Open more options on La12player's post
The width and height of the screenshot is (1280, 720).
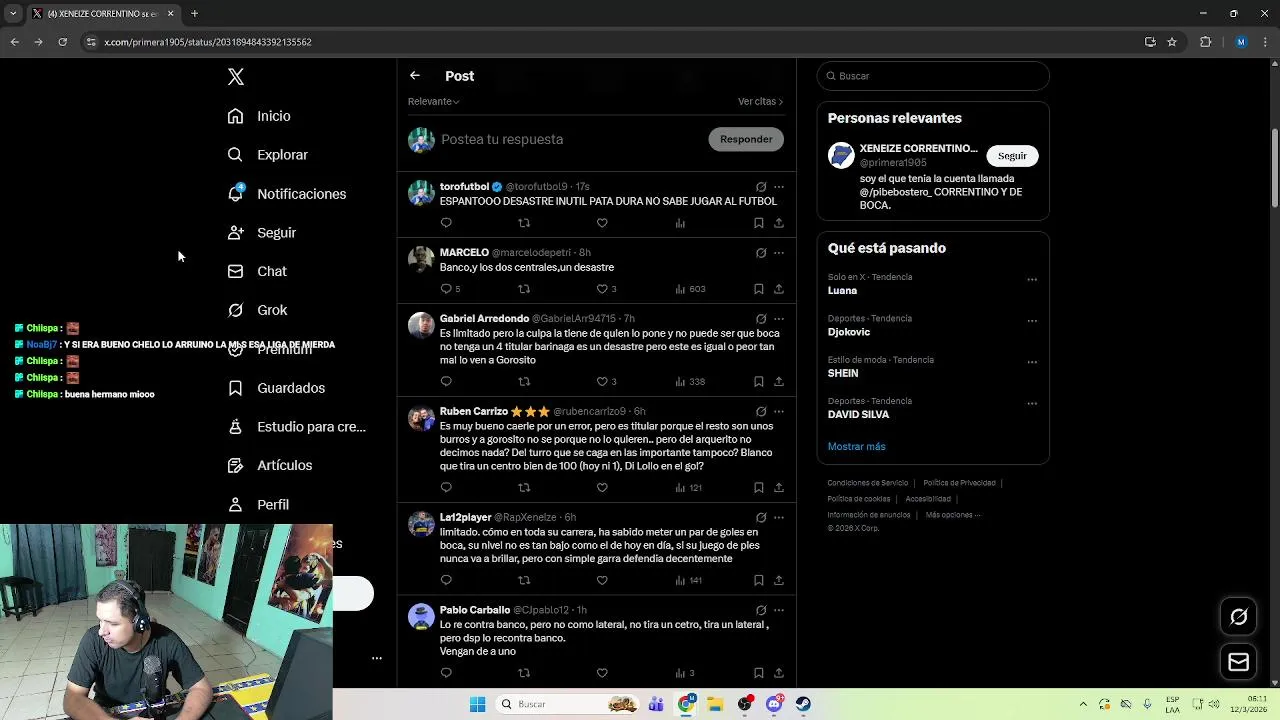coord(779,518)
